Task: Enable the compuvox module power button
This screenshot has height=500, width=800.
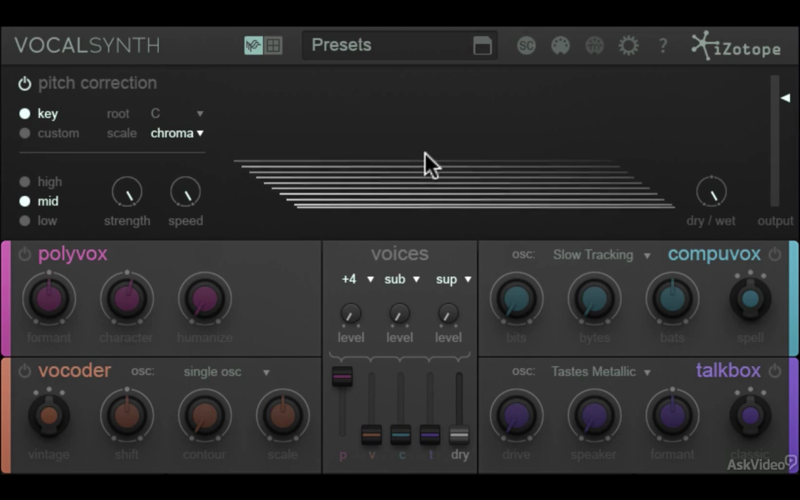Action: pyautogui.click(x=774, y=254)
